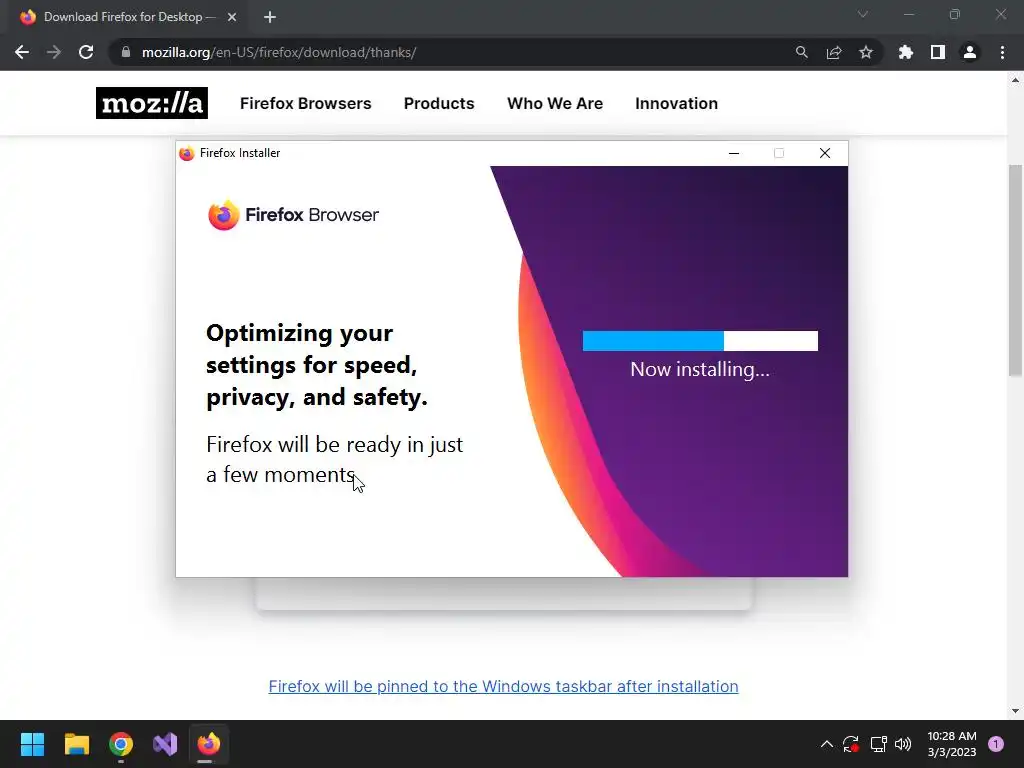Click the Now installing... status text
The height and width of the screenshot is (768, 1024).
[699, 369]
